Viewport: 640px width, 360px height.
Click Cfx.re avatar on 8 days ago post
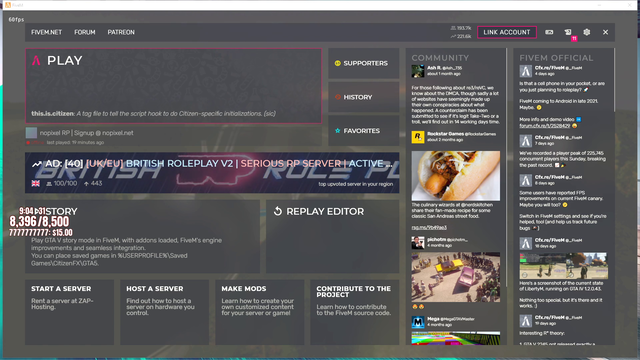pyautogui.click(x=525, y=180)
